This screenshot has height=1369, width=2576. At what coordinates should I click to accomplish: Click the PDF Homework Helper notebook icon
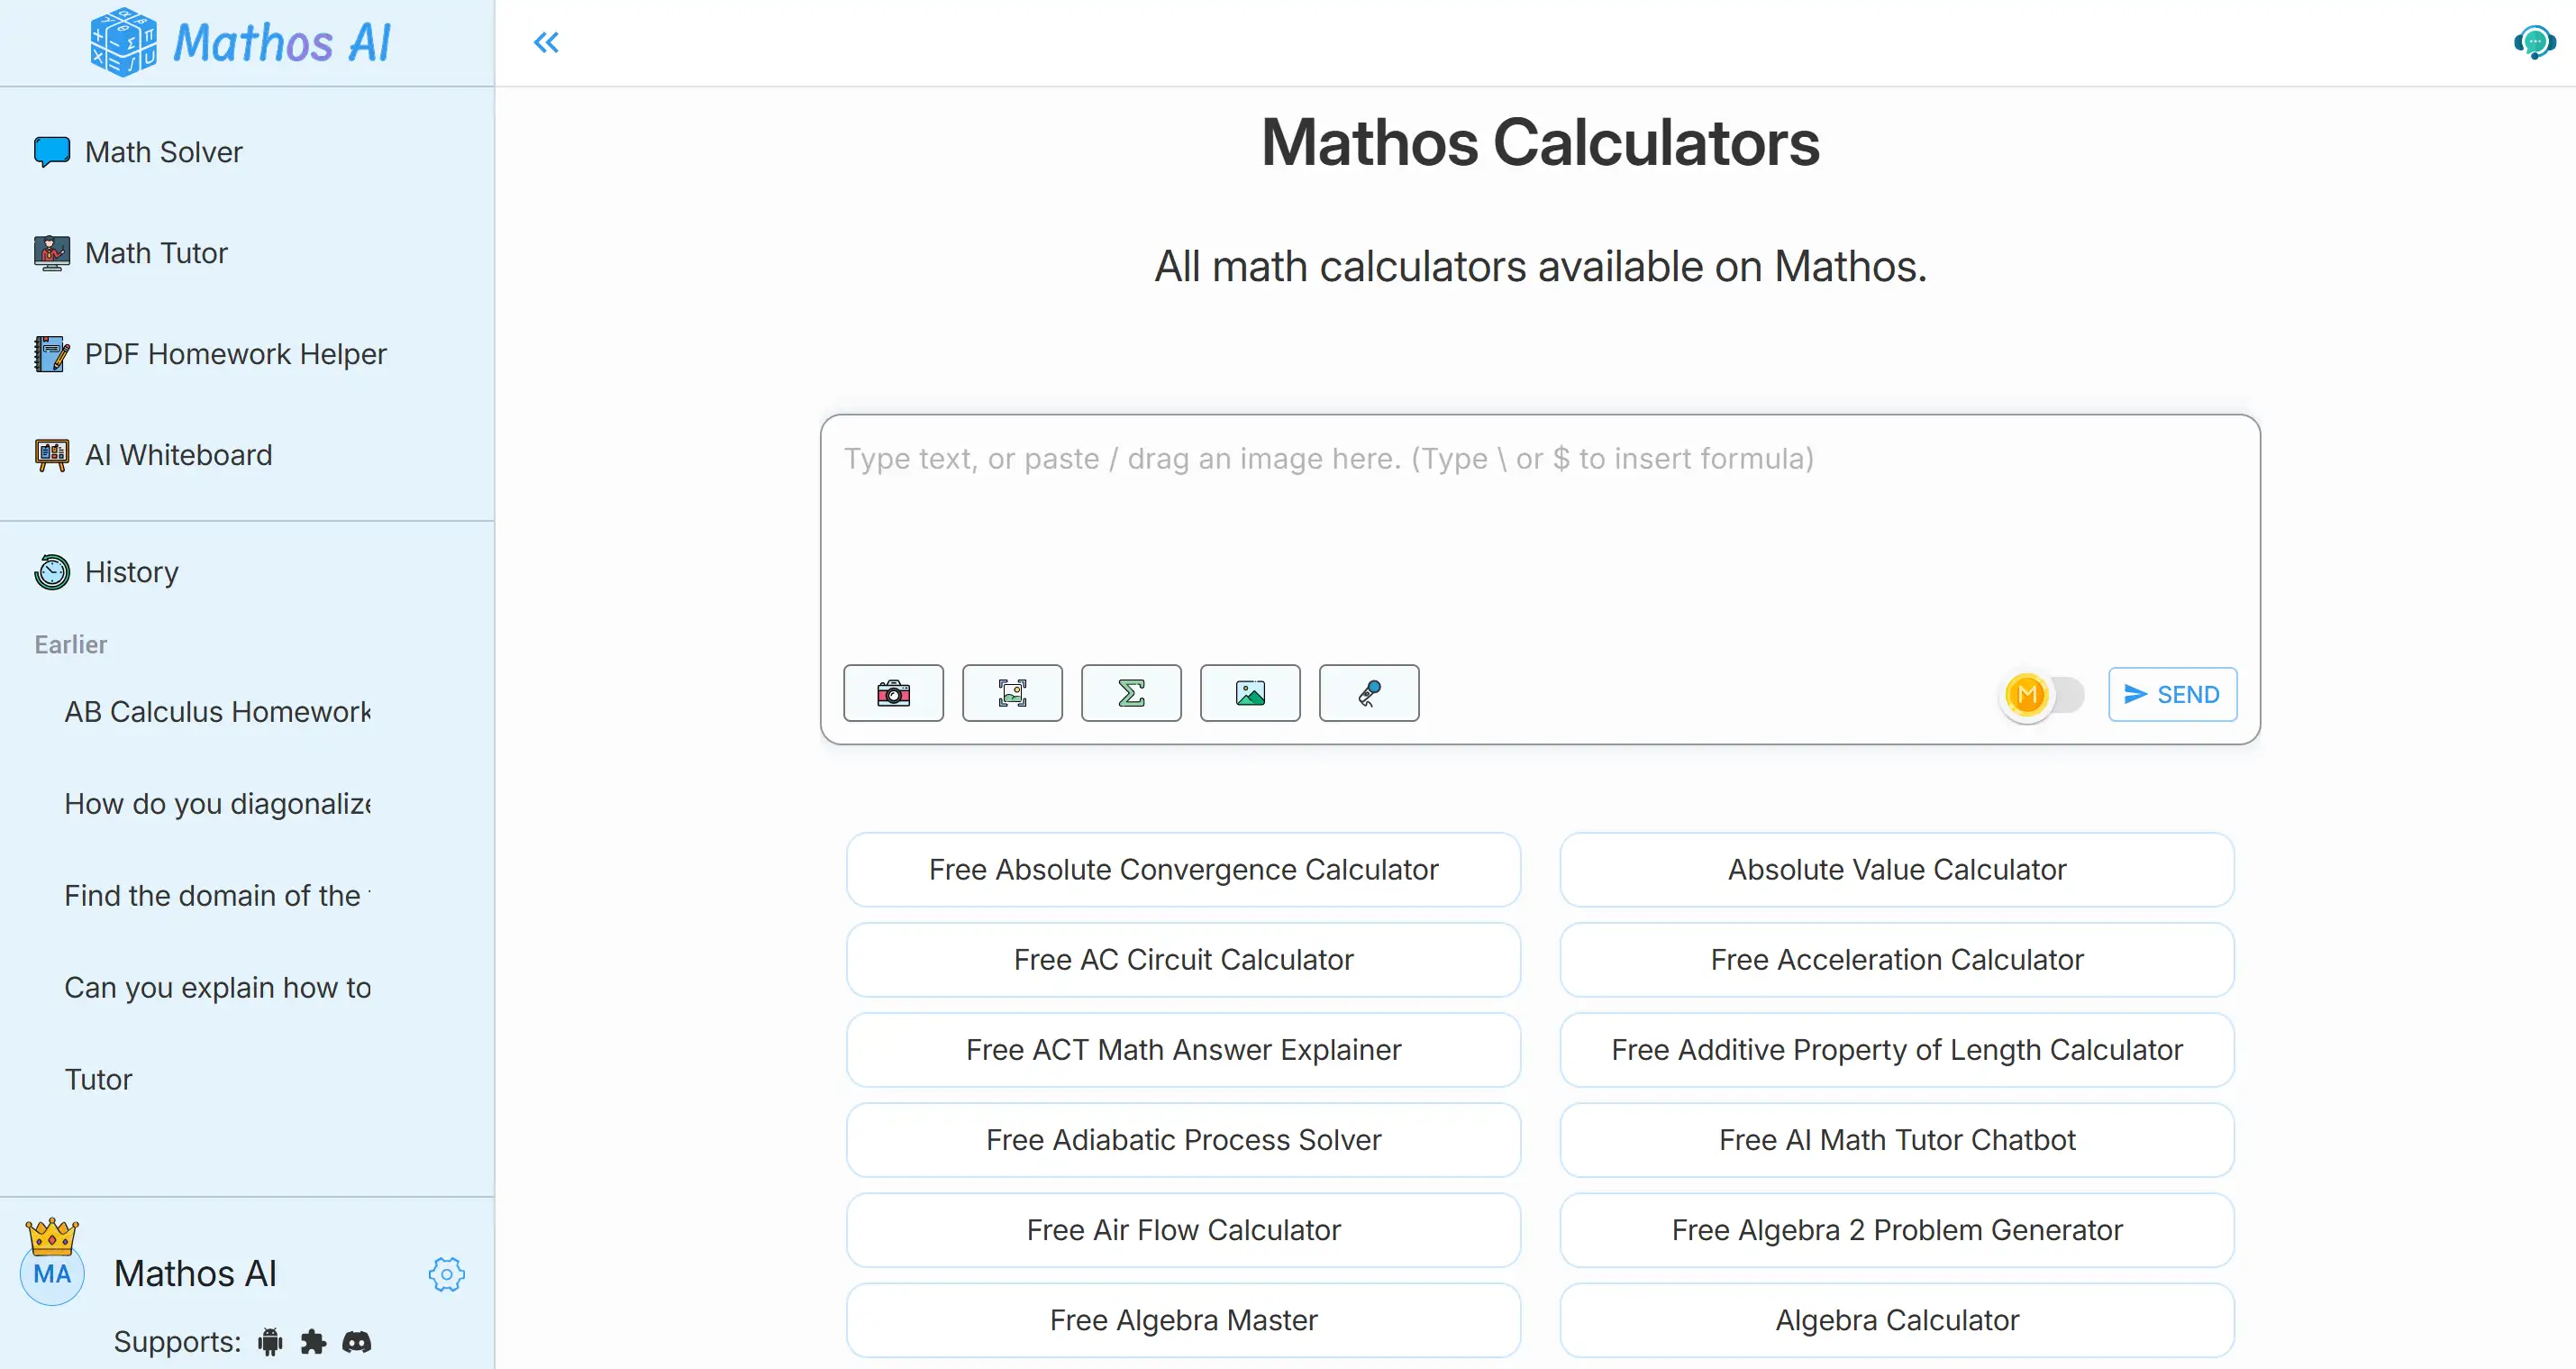click(x=52, y=354)
